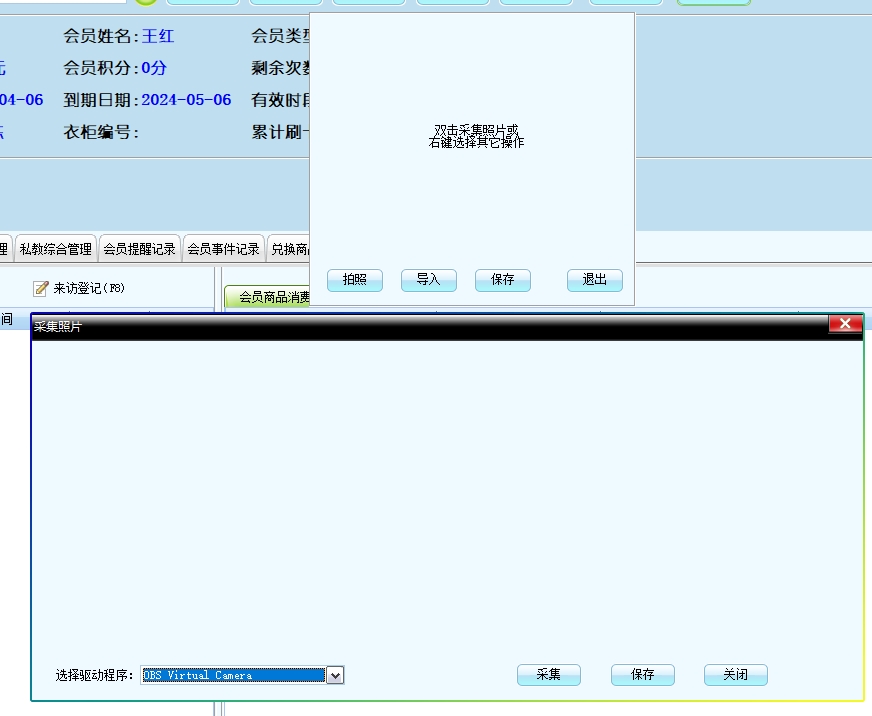The width and height of the screenshot is (872, 716).
Task: Click the 退出 exit button
Action: 594,280
